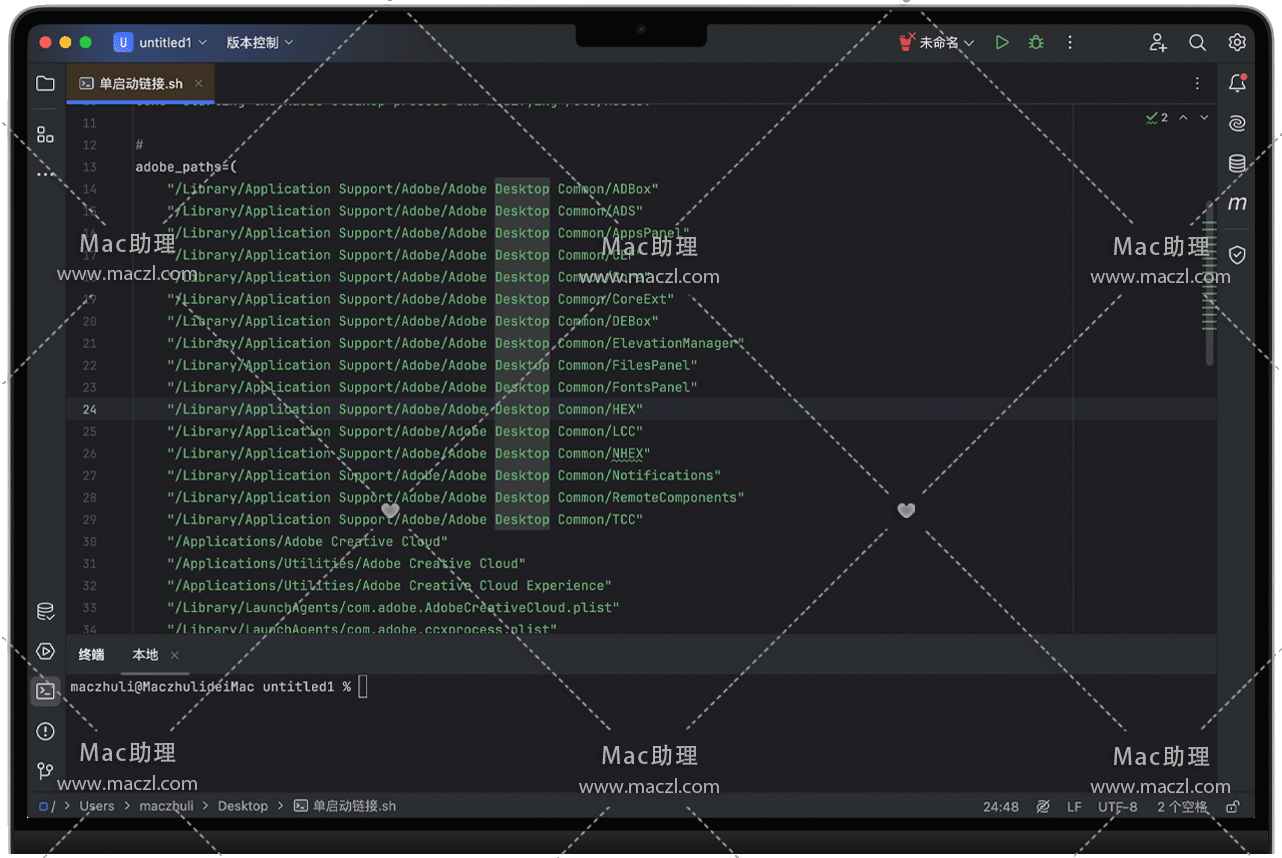The image size is (1282, 858).
Task: Start debugging with the bug icon
Action: (x=1036, y=43)
